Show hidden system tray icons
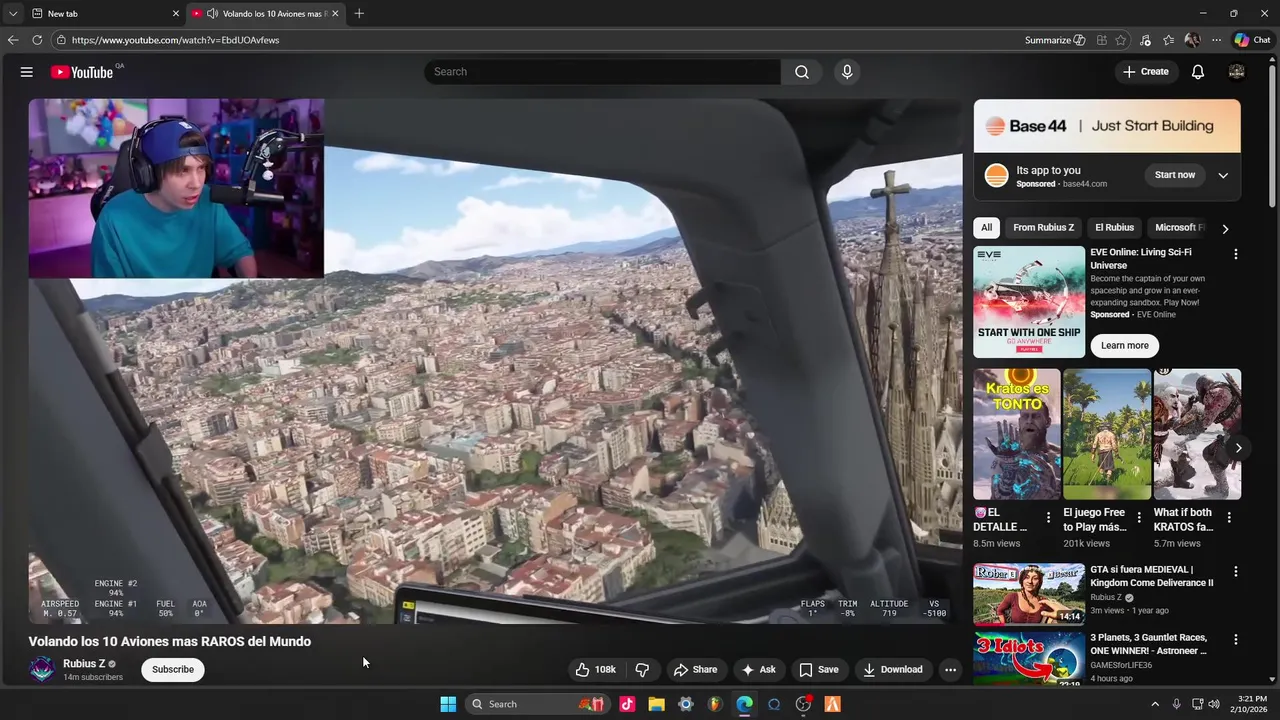The height and width of the screenshot is (720, 1280). (1155, 704)
